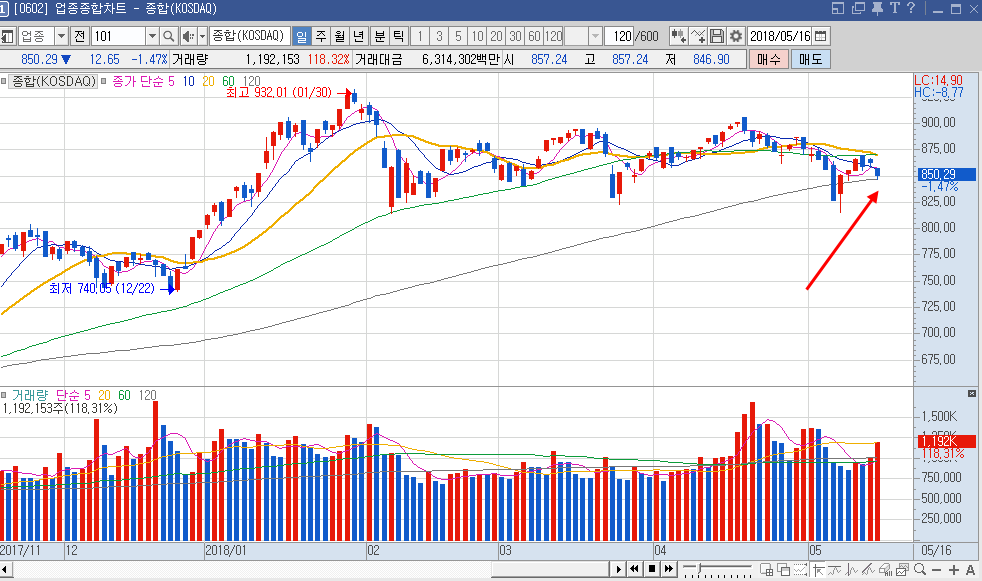Click the magnifier search icon beside code 101
This screenshot has height=581, width=982.
[167, 36]
